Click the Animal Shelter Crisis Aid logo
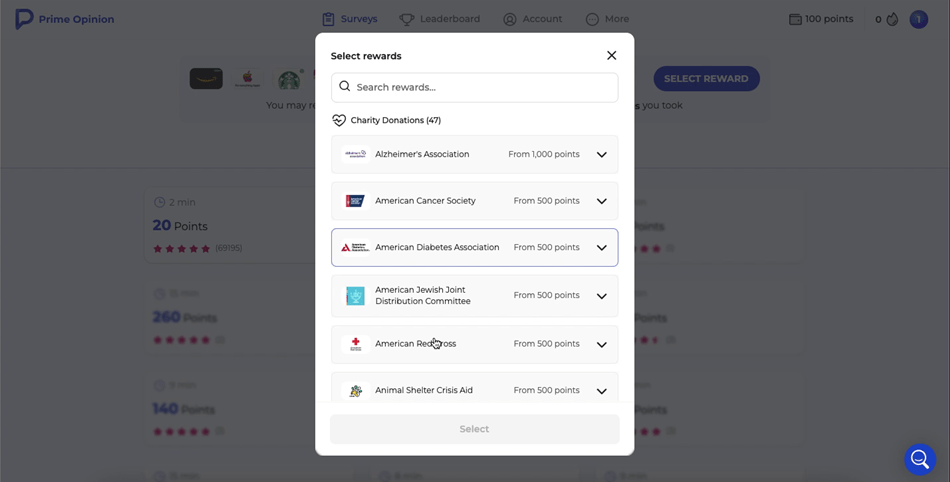950x482 pixels. coord(356,391)
